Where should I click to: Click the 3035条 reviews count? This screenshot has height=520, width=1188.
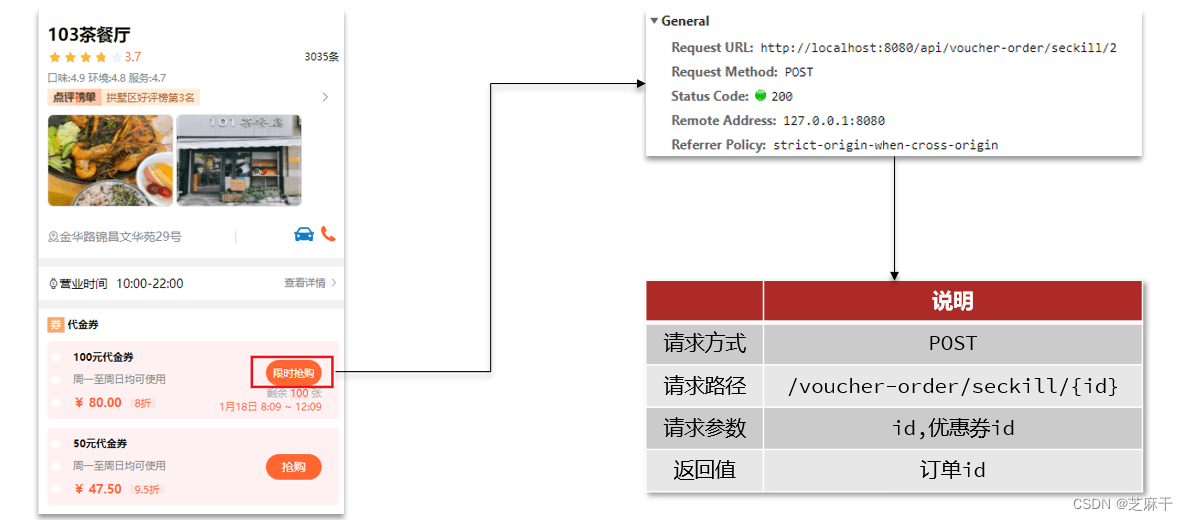point(321,57)
